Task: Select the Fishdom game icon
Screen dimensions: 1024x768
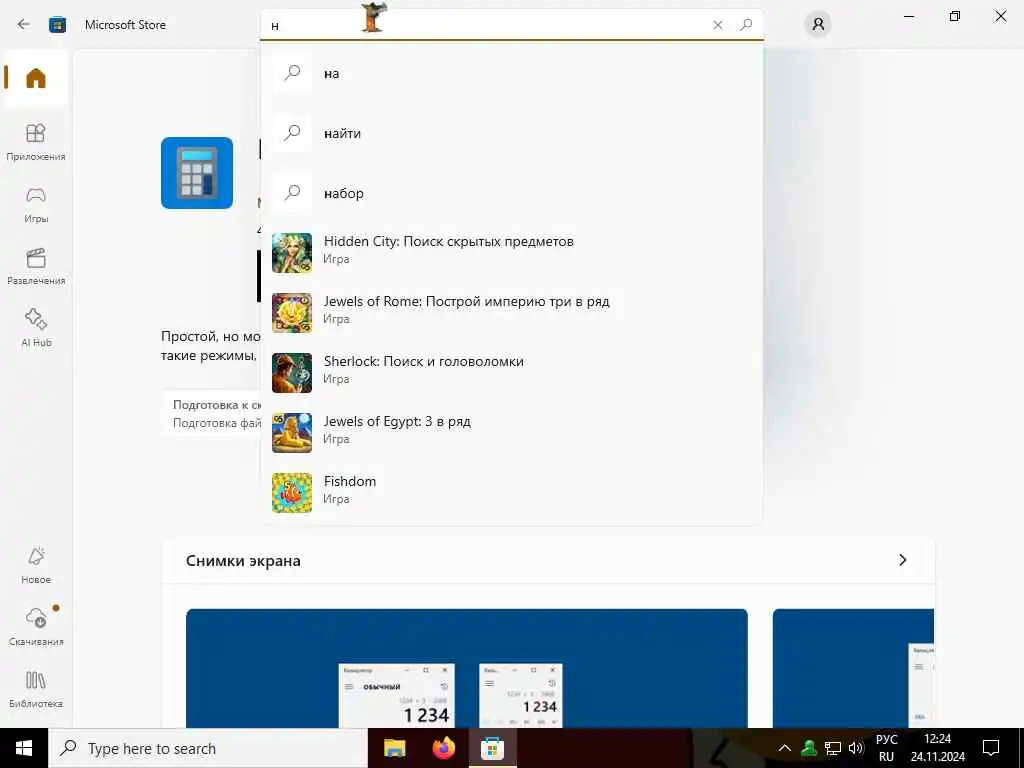Action: [x=291, y=493]
